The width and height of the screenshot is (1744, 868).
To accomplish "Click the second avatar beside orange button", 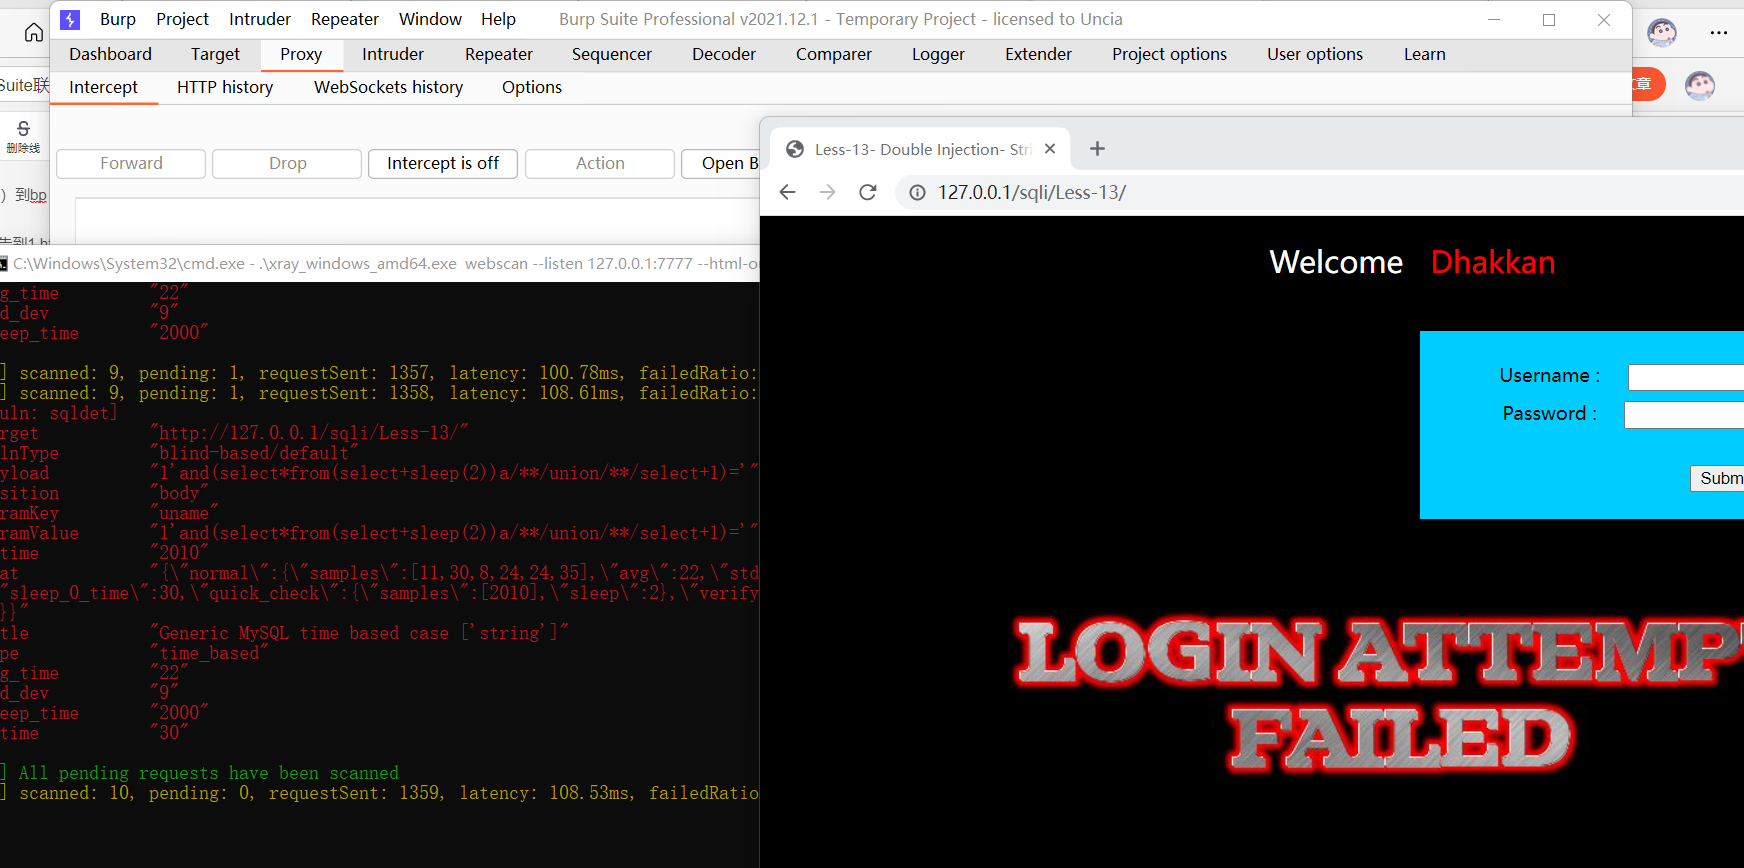I will click(1700, 85).
